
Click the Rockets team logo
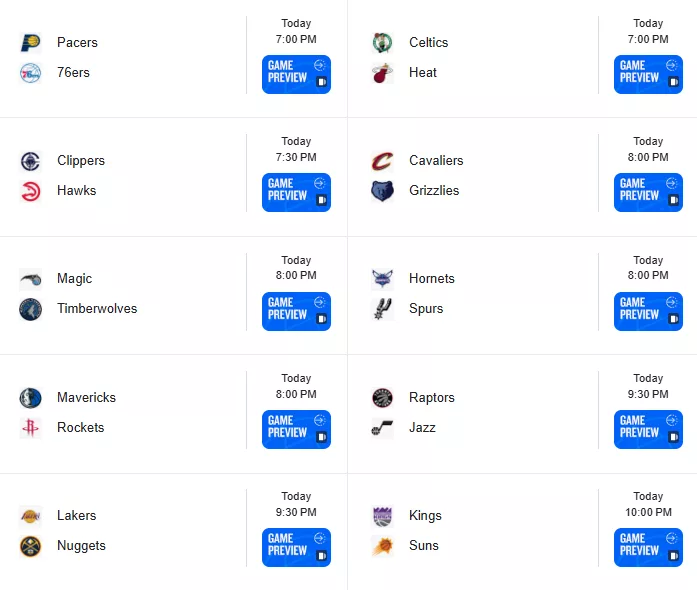click(x=31, y=428)
